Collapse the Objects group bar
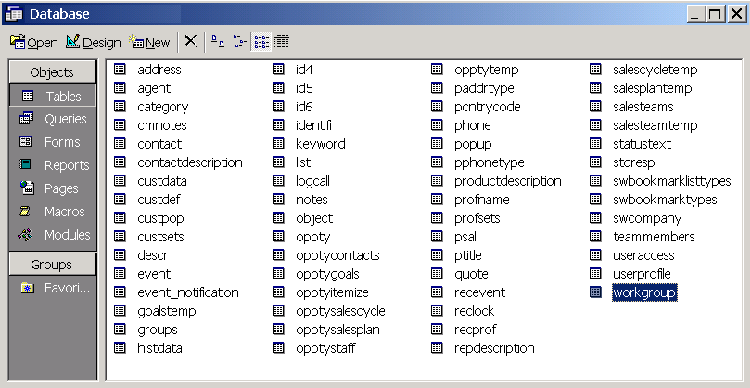Viewport: 750px width, 388px height. tap(52, 72)
